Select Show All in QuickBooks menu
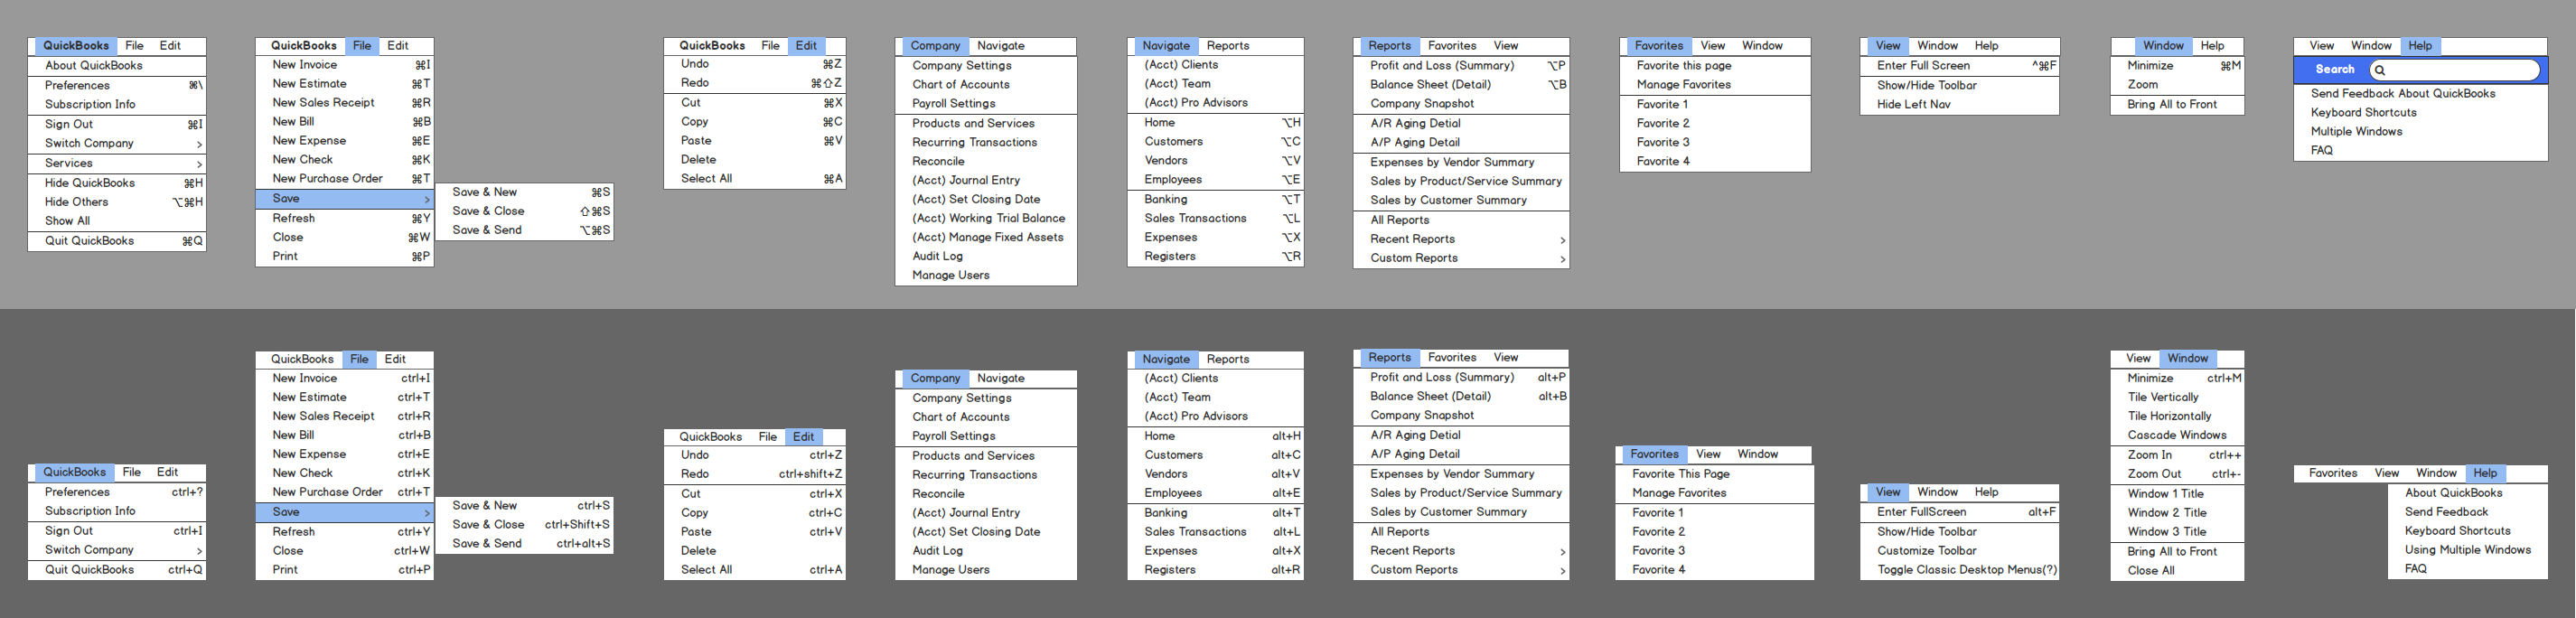Screen dimensions: 2576x618 (x=117, y=222)
